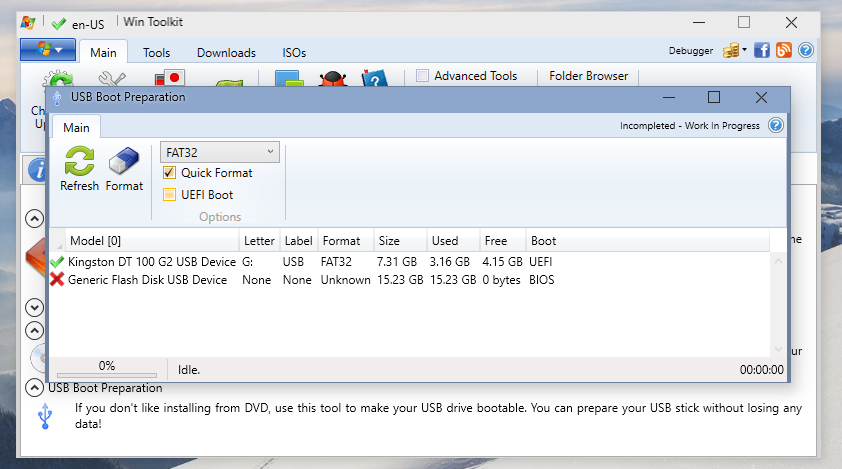Open the Downloads tab
The image size is (842, 469).
coord(226,53)
